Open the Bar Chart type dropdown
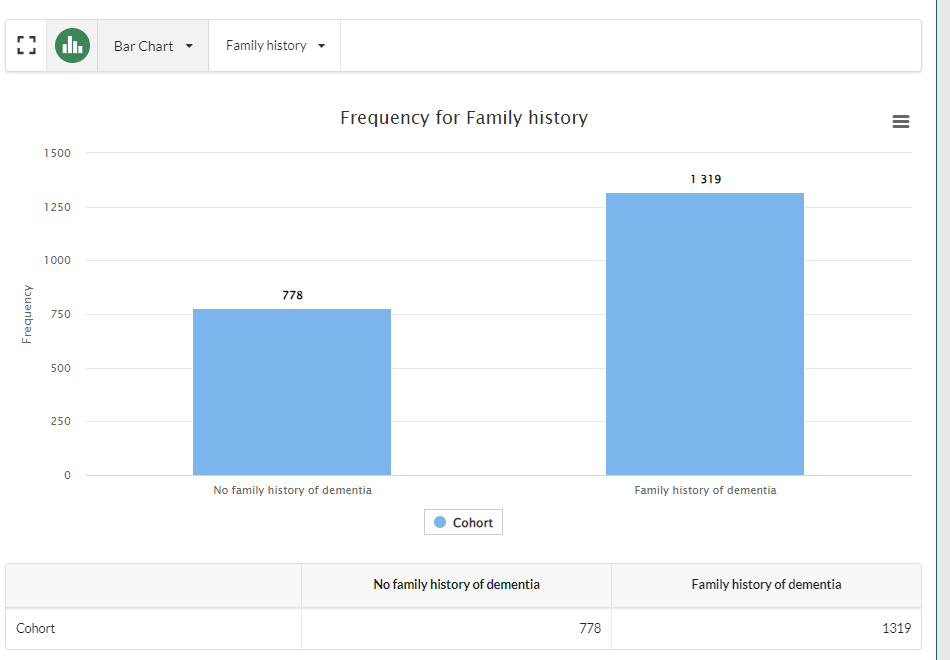Viewport: 950px width, 660px height. (153, 46)
